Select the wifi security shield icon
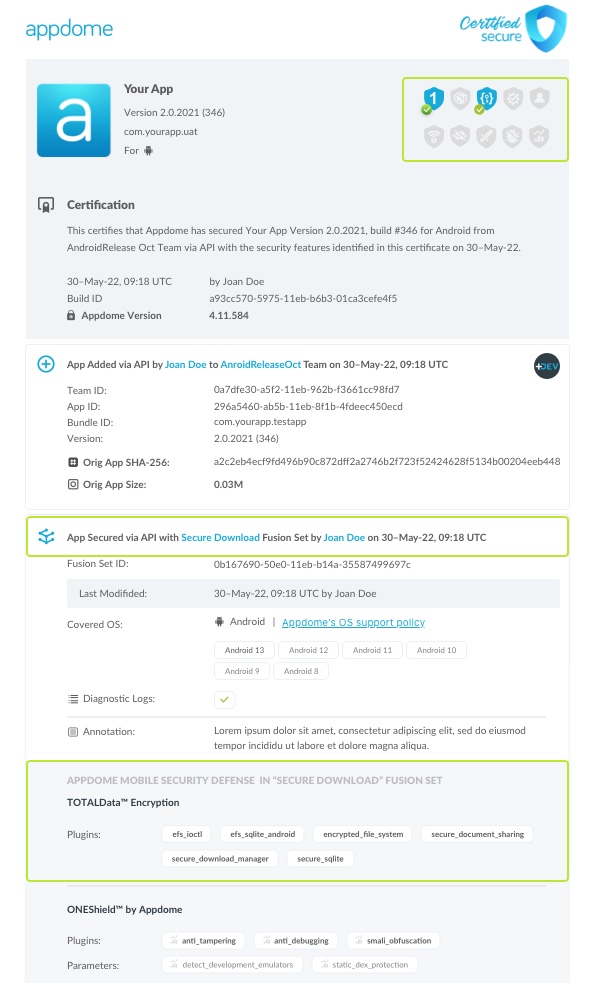The width and height of the screenshot is (595, 983). (x=434, y=135)
